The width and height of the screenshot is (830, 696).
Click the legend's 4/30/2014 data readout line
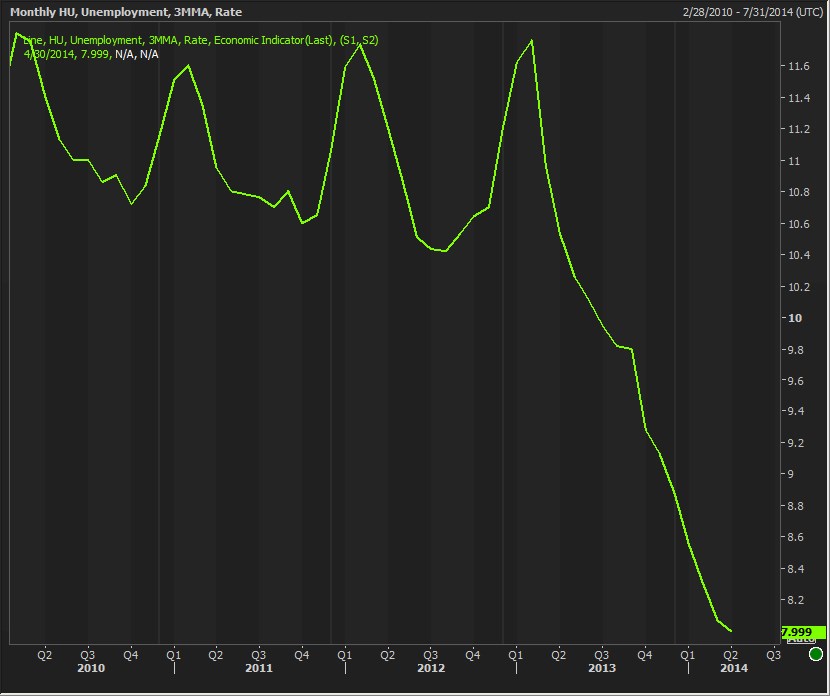tap(90, 53)
